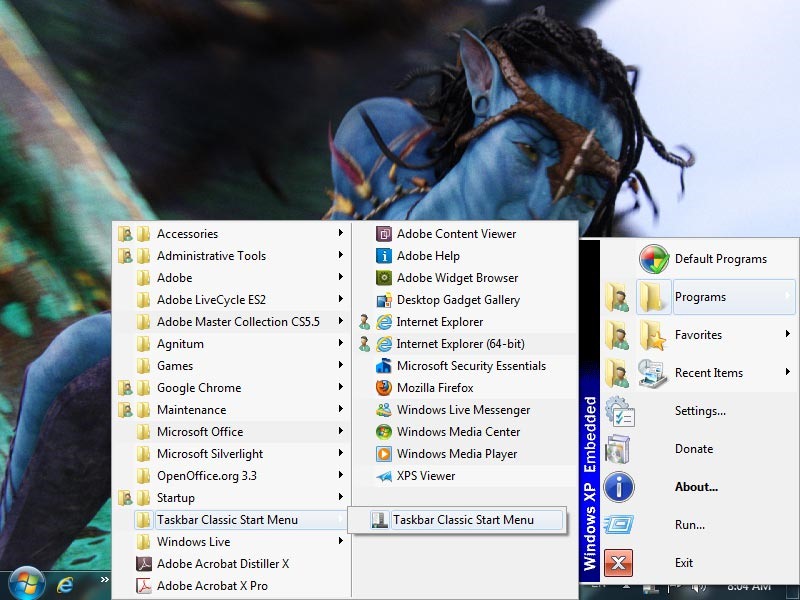
Task: Click the Exit label
Action: 684,563
